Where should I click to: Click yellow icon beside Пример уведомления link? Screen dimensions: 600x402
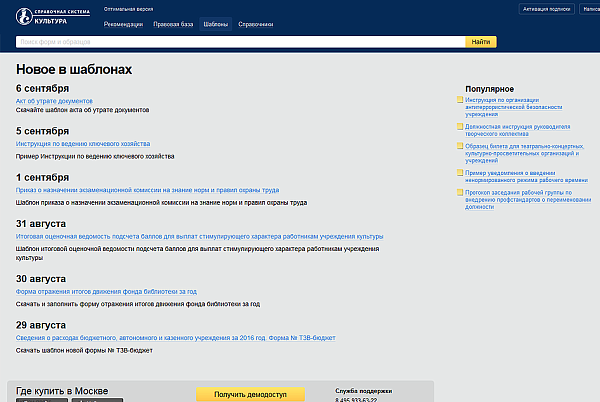[x=460, y=172]
